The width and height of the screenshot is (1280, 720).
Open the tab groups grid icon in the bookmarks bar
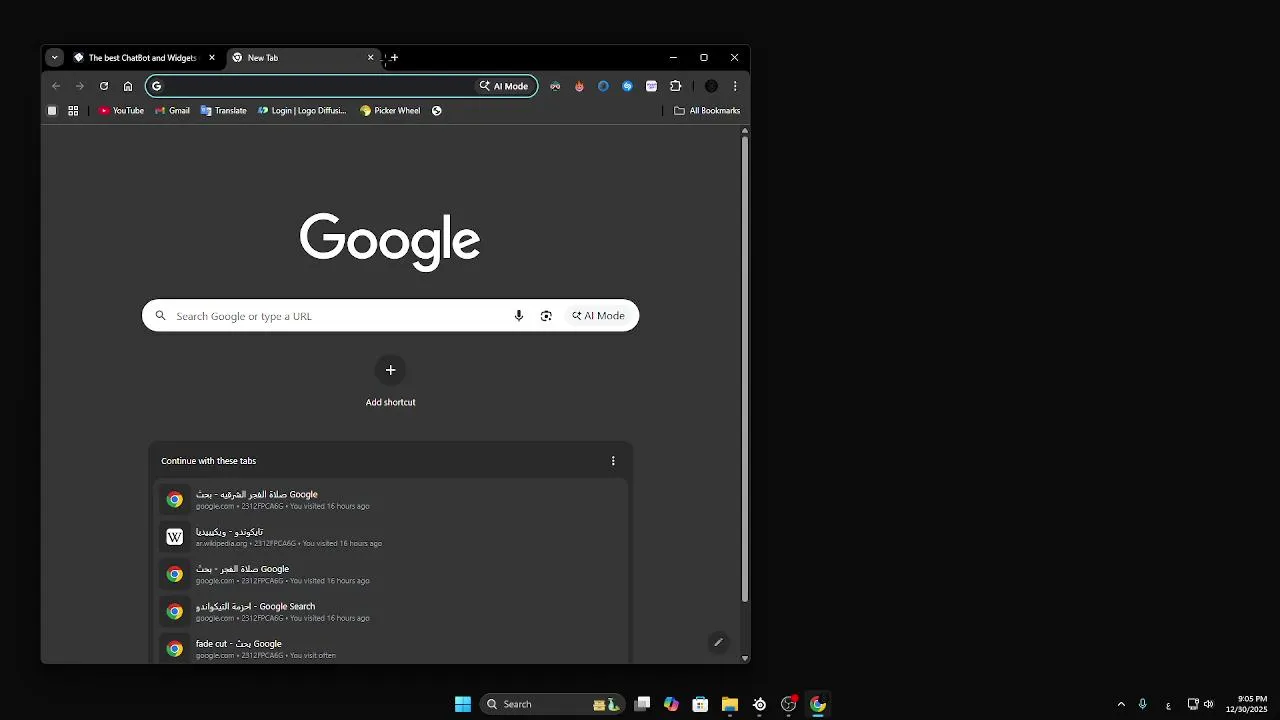[73, 111]
